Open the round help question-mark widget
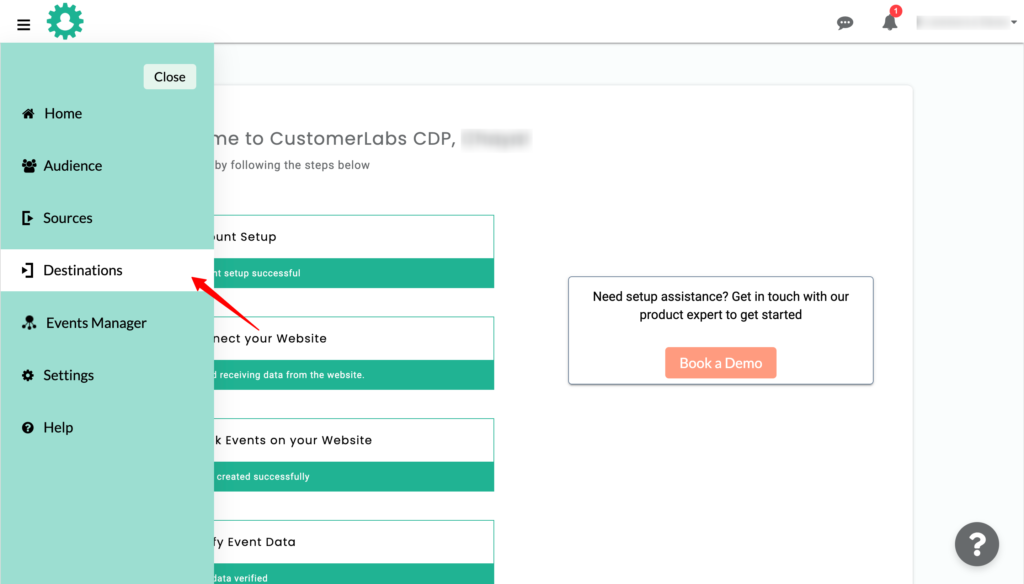 [x=976, y=543]
